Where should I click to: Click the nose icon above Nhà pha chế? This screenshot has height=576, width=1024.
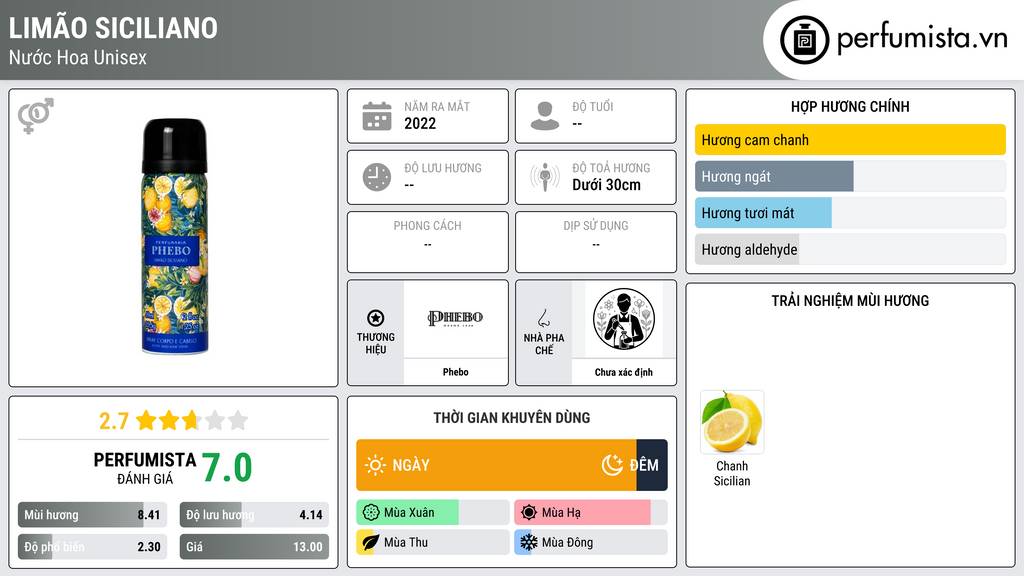click(x=543, y=318)
